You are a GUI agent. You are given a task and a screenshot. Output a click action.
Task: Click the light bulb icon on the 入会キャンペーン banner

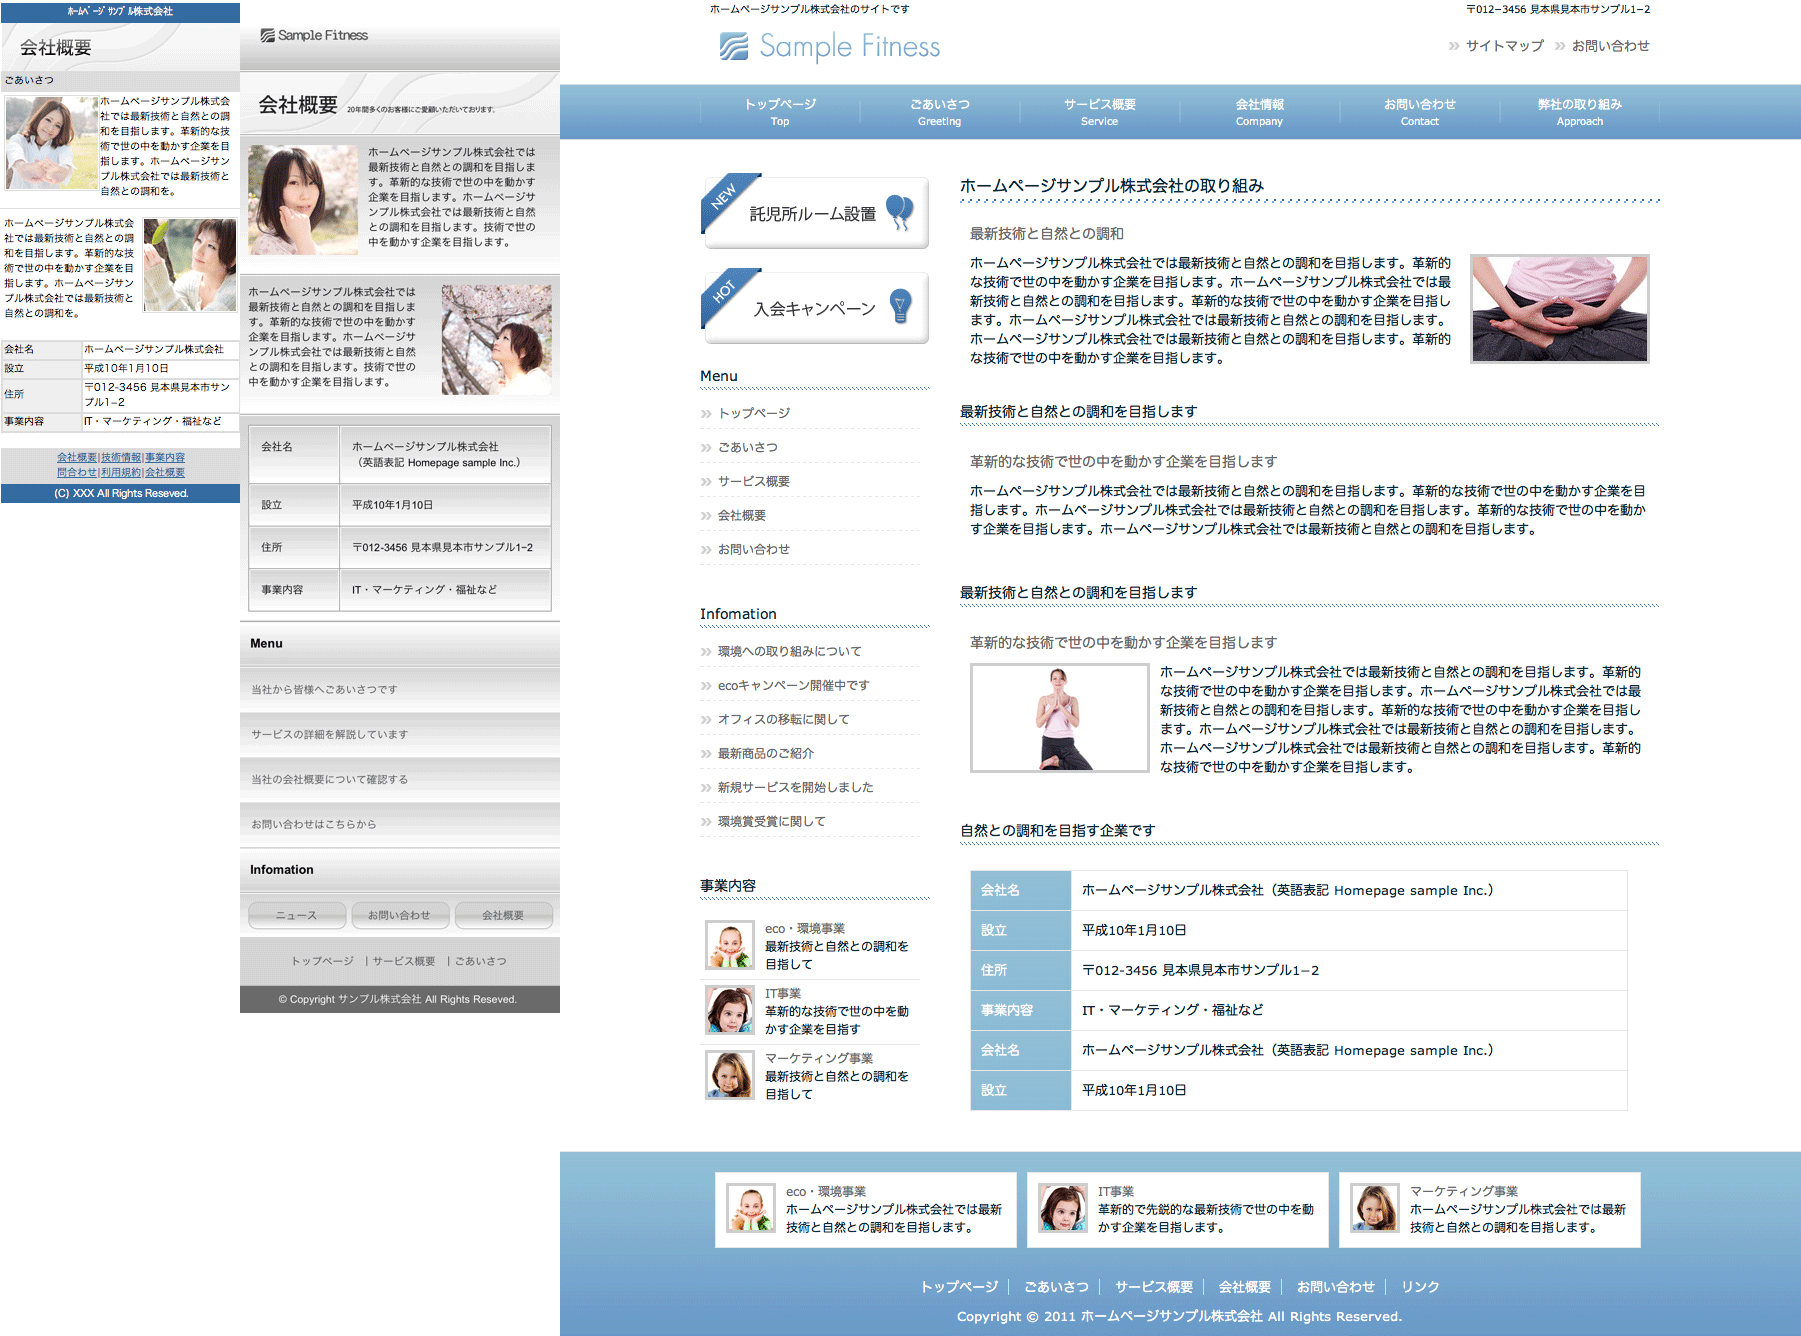coord(900,306)
